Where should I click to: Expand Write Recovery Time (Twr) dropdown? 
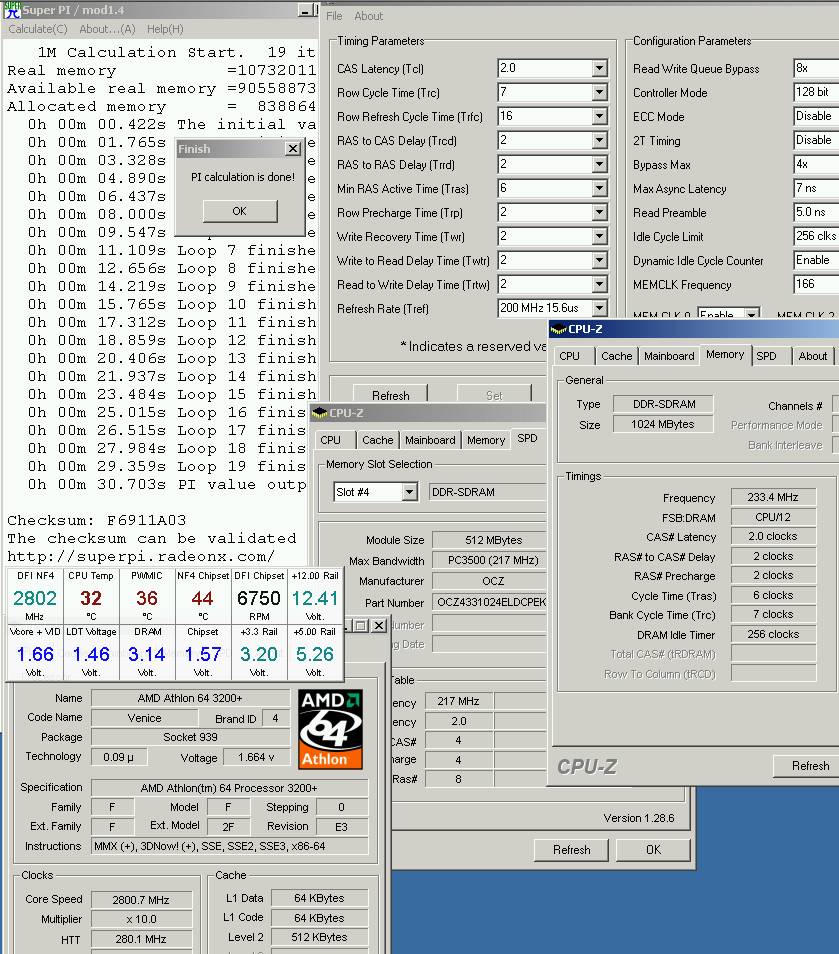coord(599,236)
